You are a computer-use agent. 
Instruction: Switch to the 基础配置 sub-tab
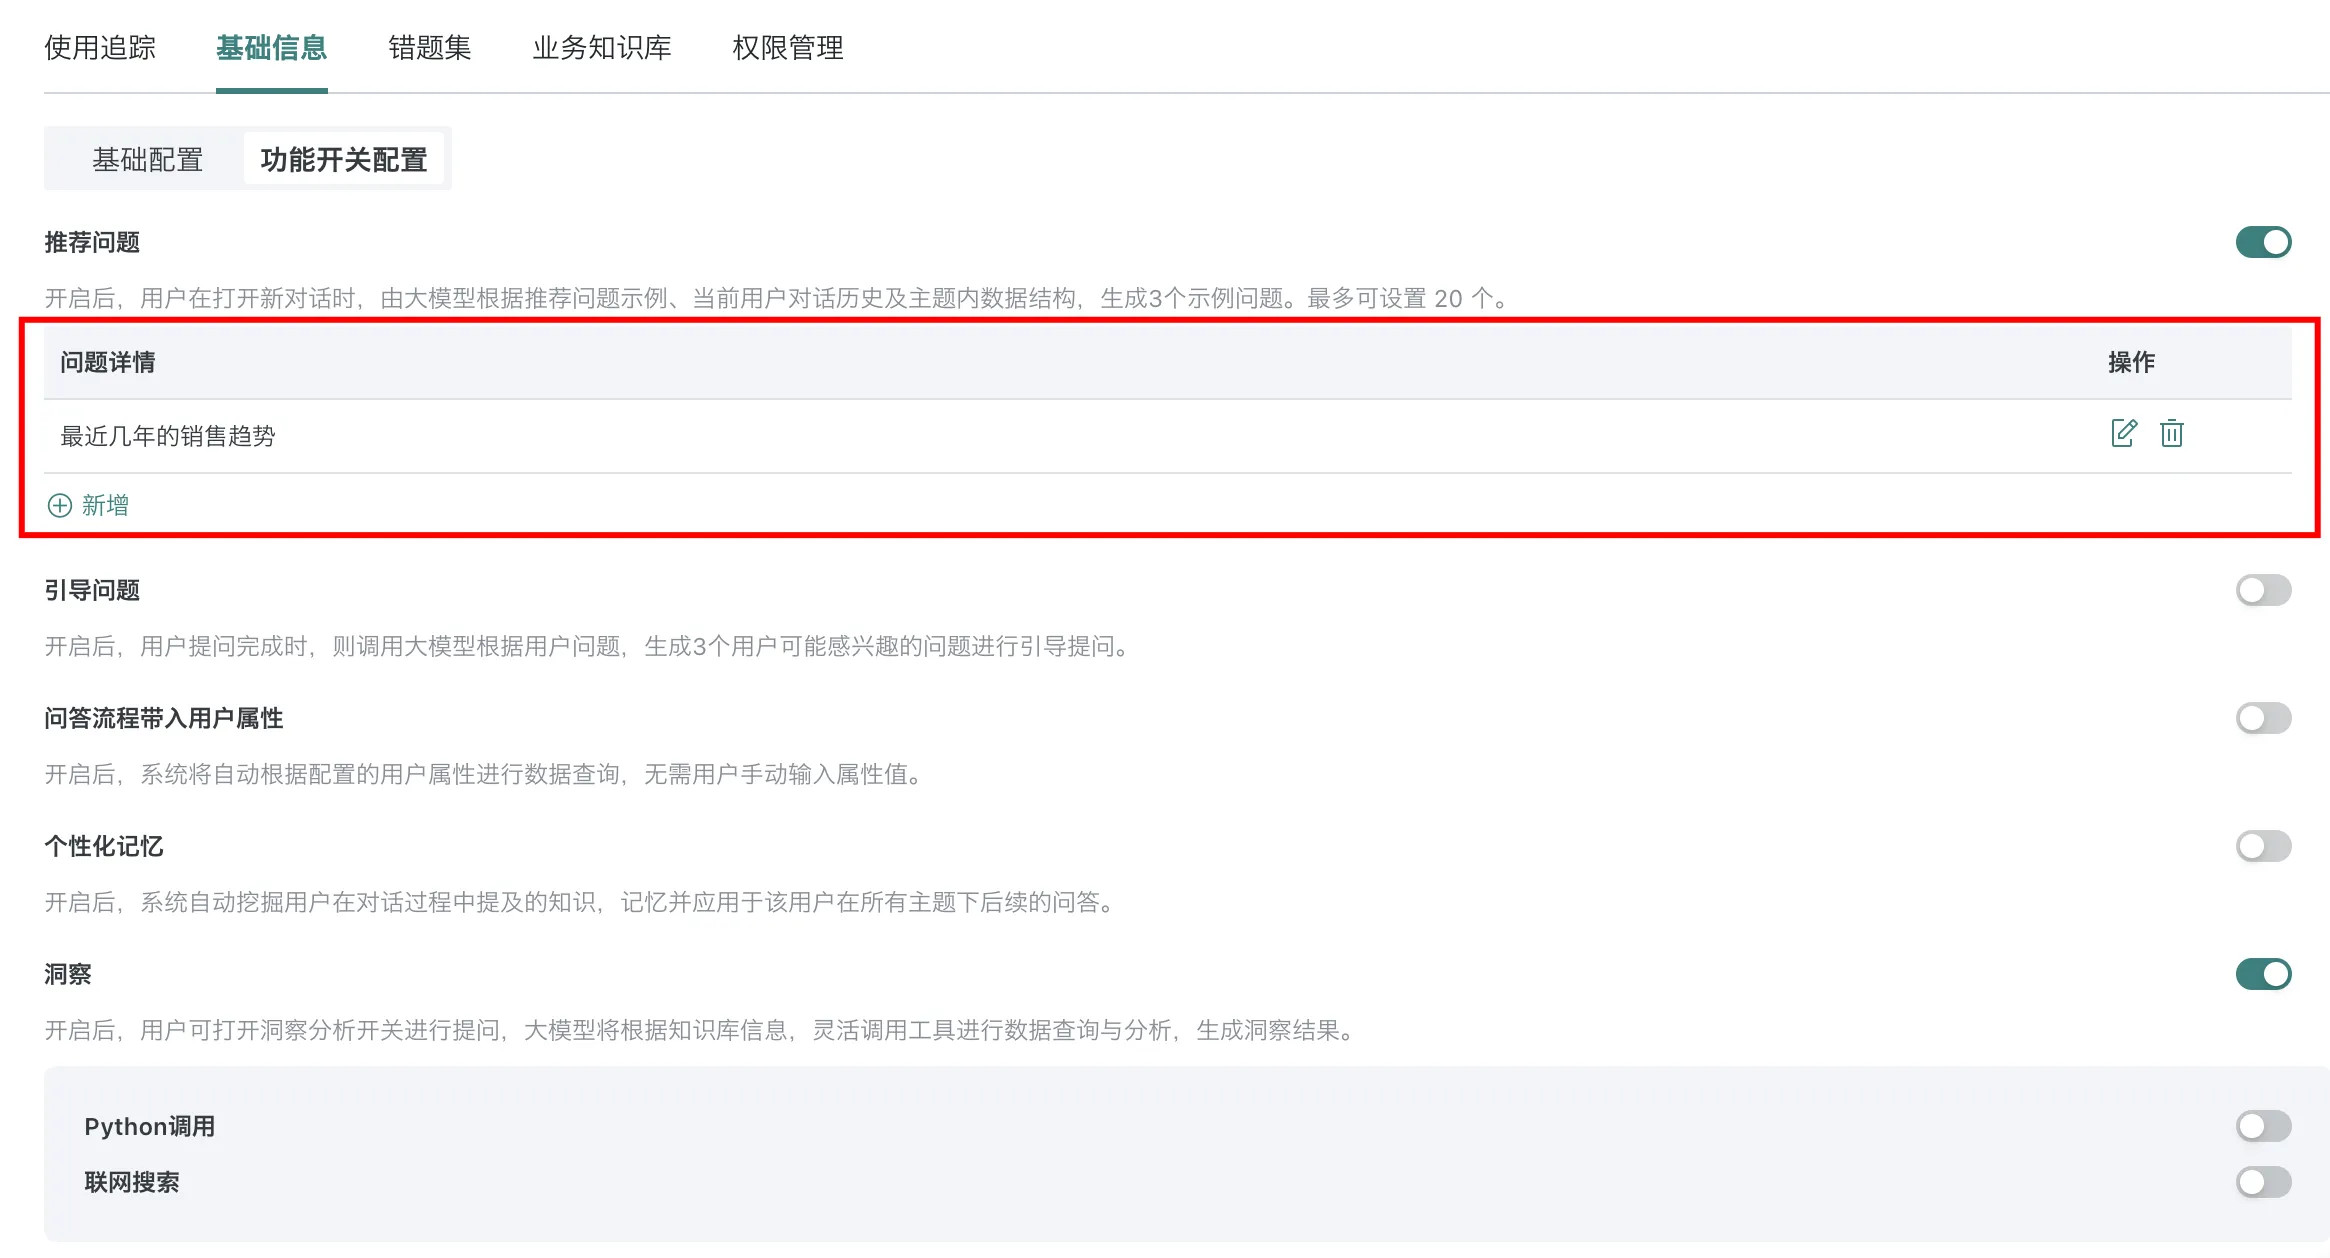(x=148, y=159)
